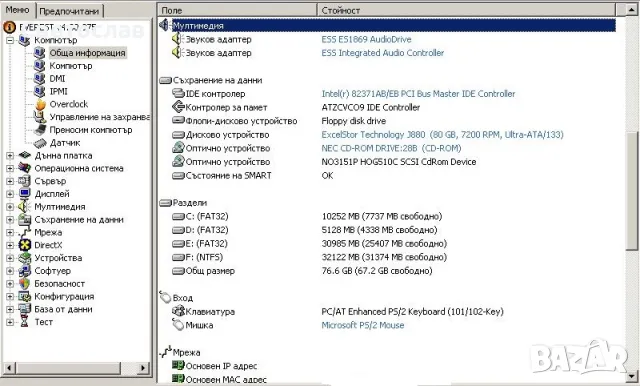Screen dimensions: 640x386
Task: Open NEC CD-ROM DRIVE:28B link
Action: pyautogui.click(x=391, y=148)
